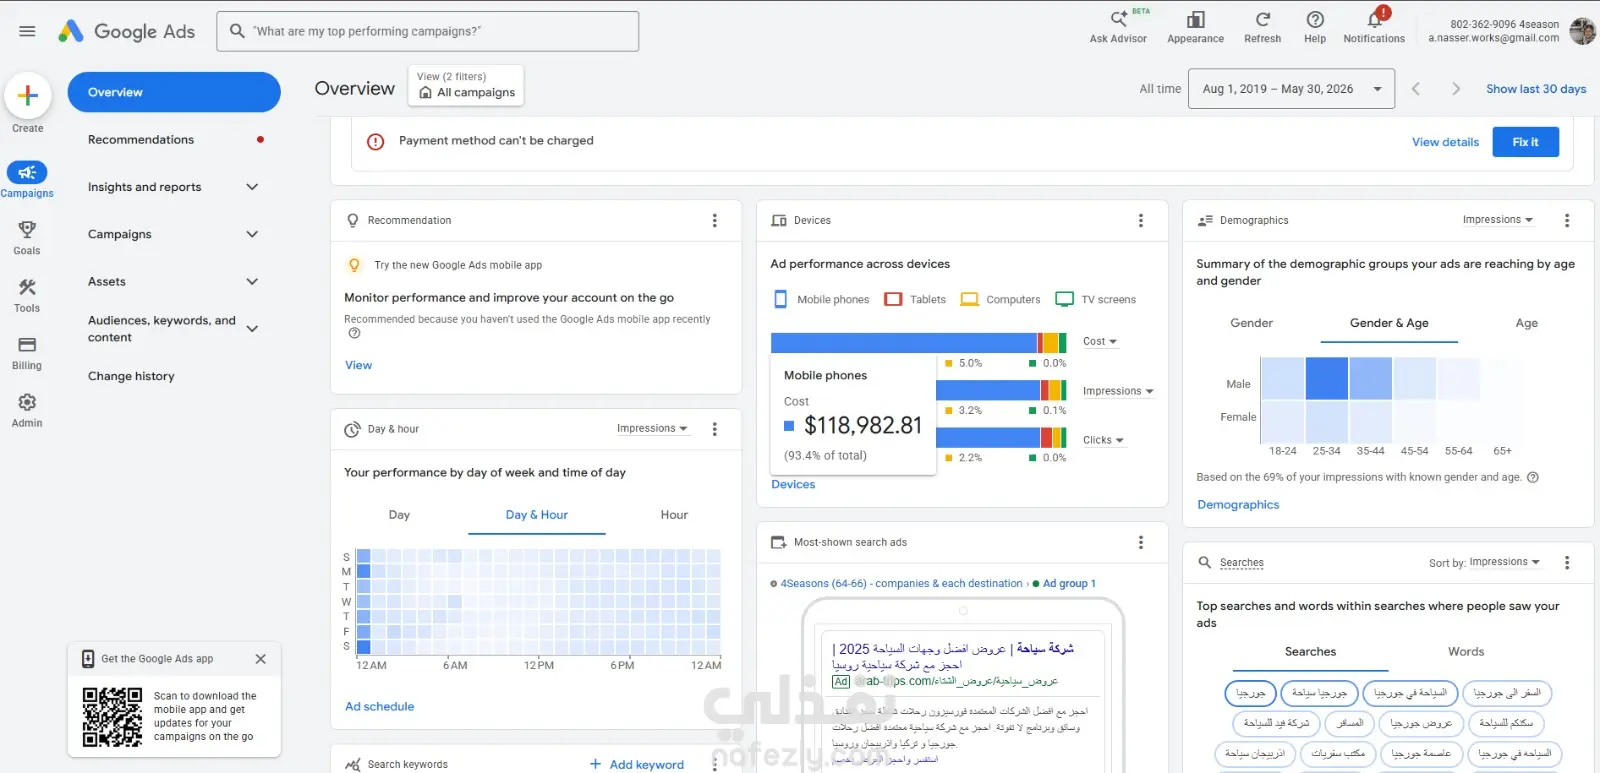Open Goals in the left rail
Viewport: 1600px width, 773px height.
27,237
